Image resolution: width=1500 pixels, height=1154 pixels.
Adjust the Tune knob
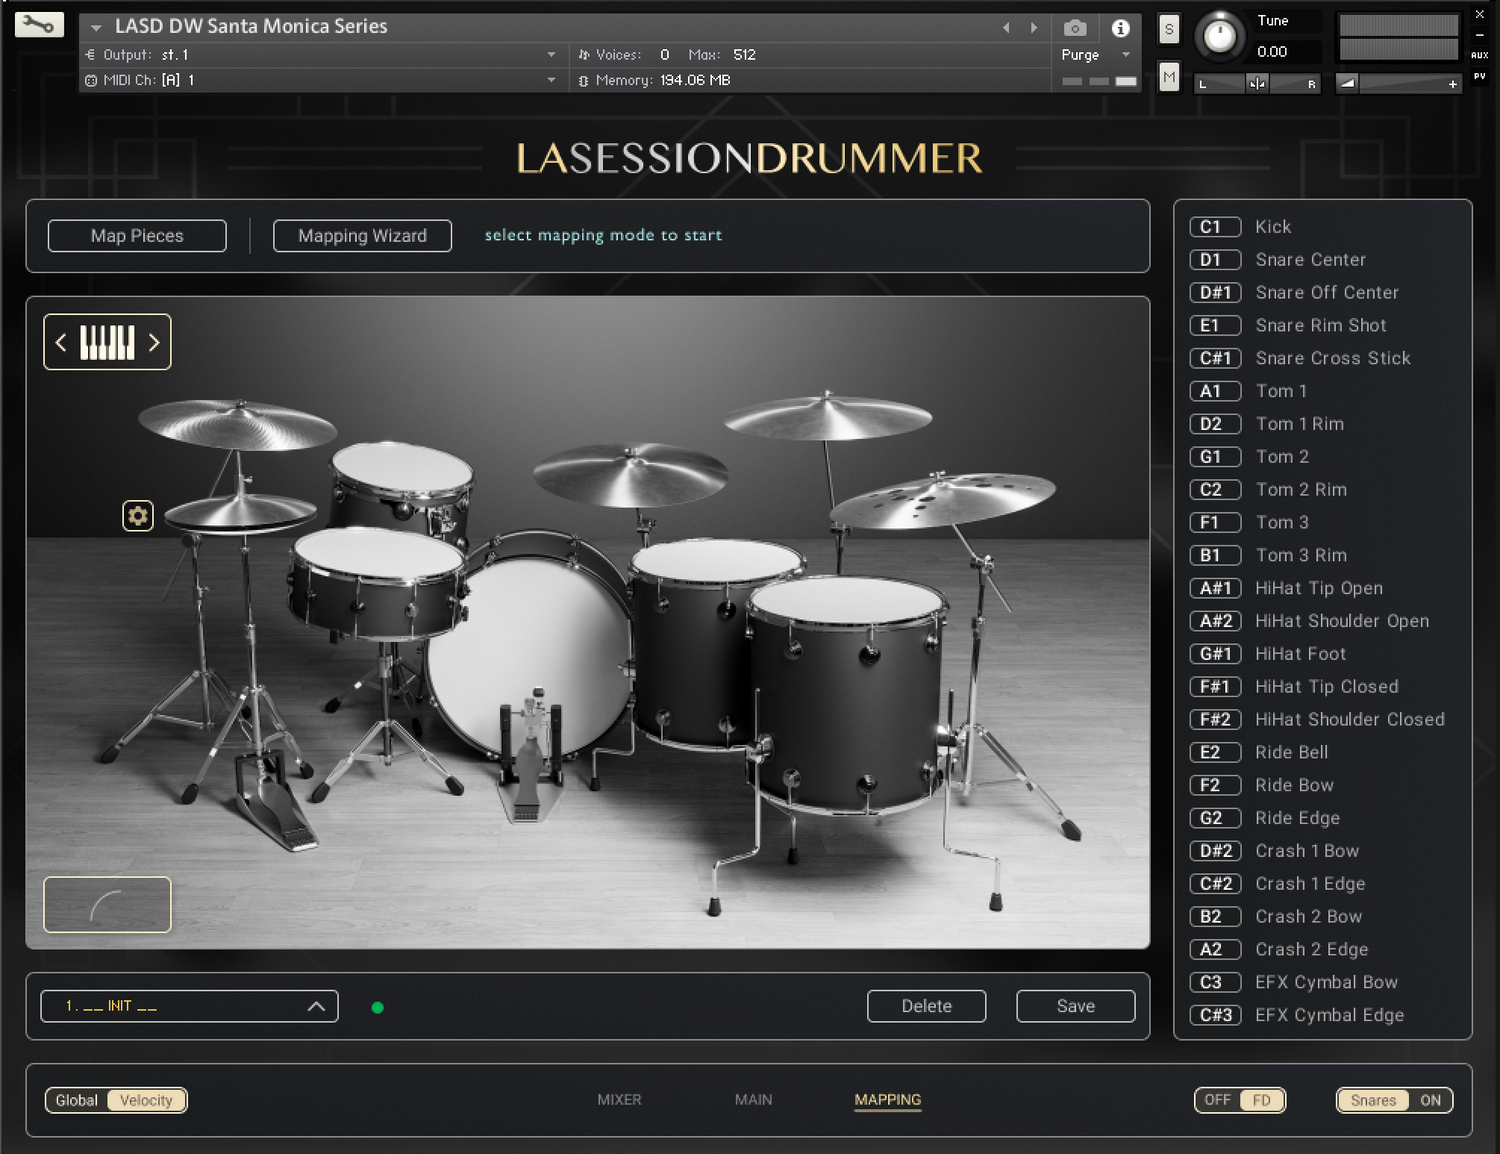coord(1219,36)
